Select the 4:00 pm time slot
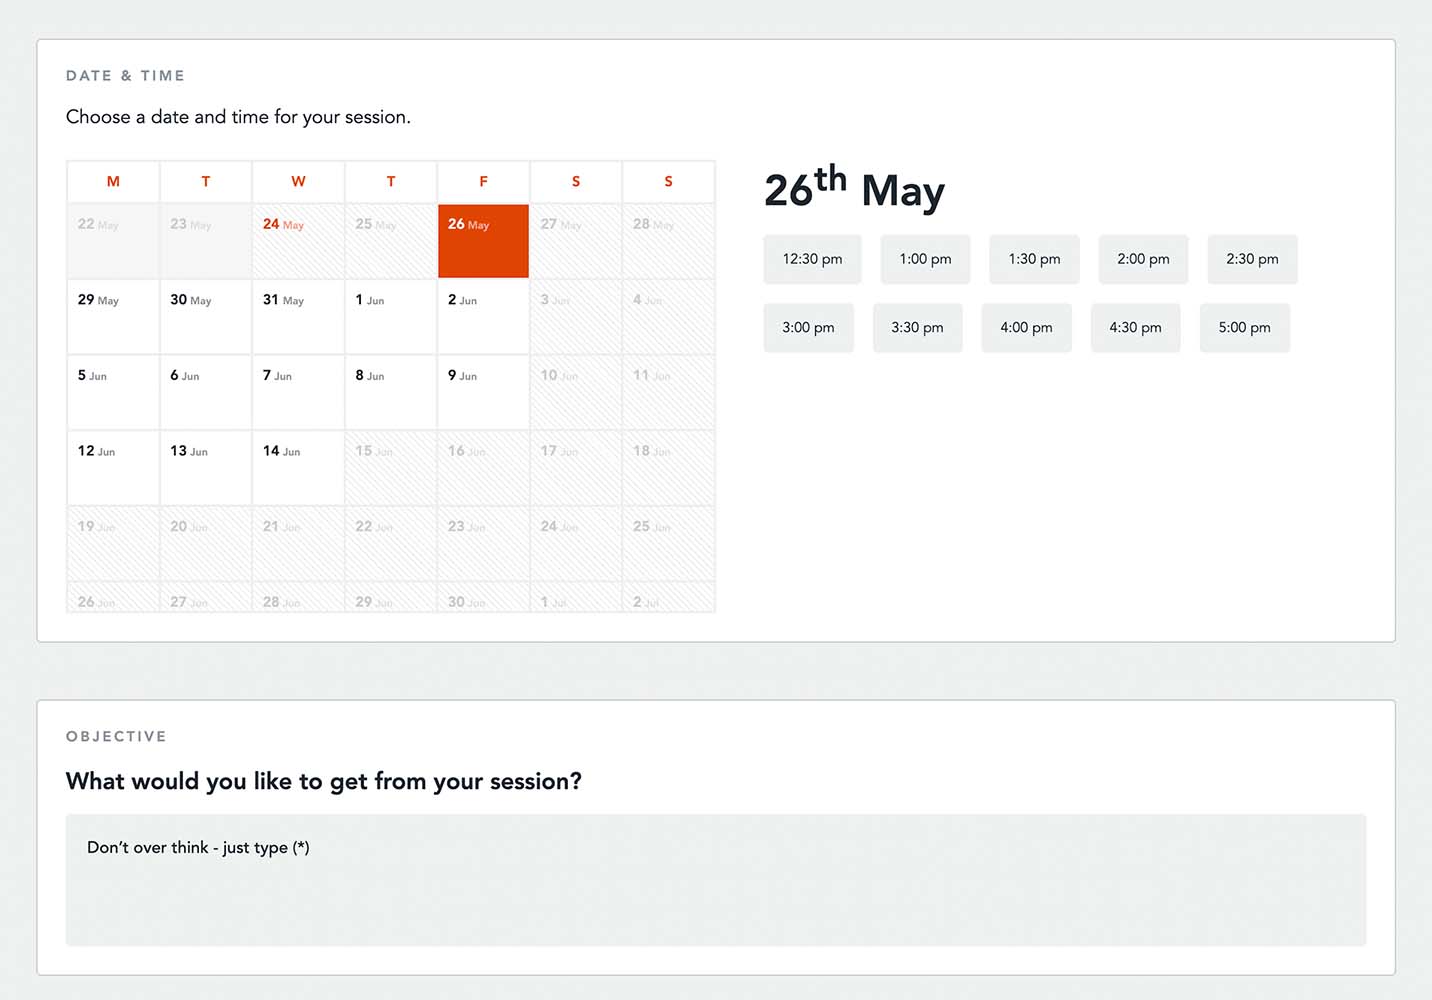 (1026, 328)
